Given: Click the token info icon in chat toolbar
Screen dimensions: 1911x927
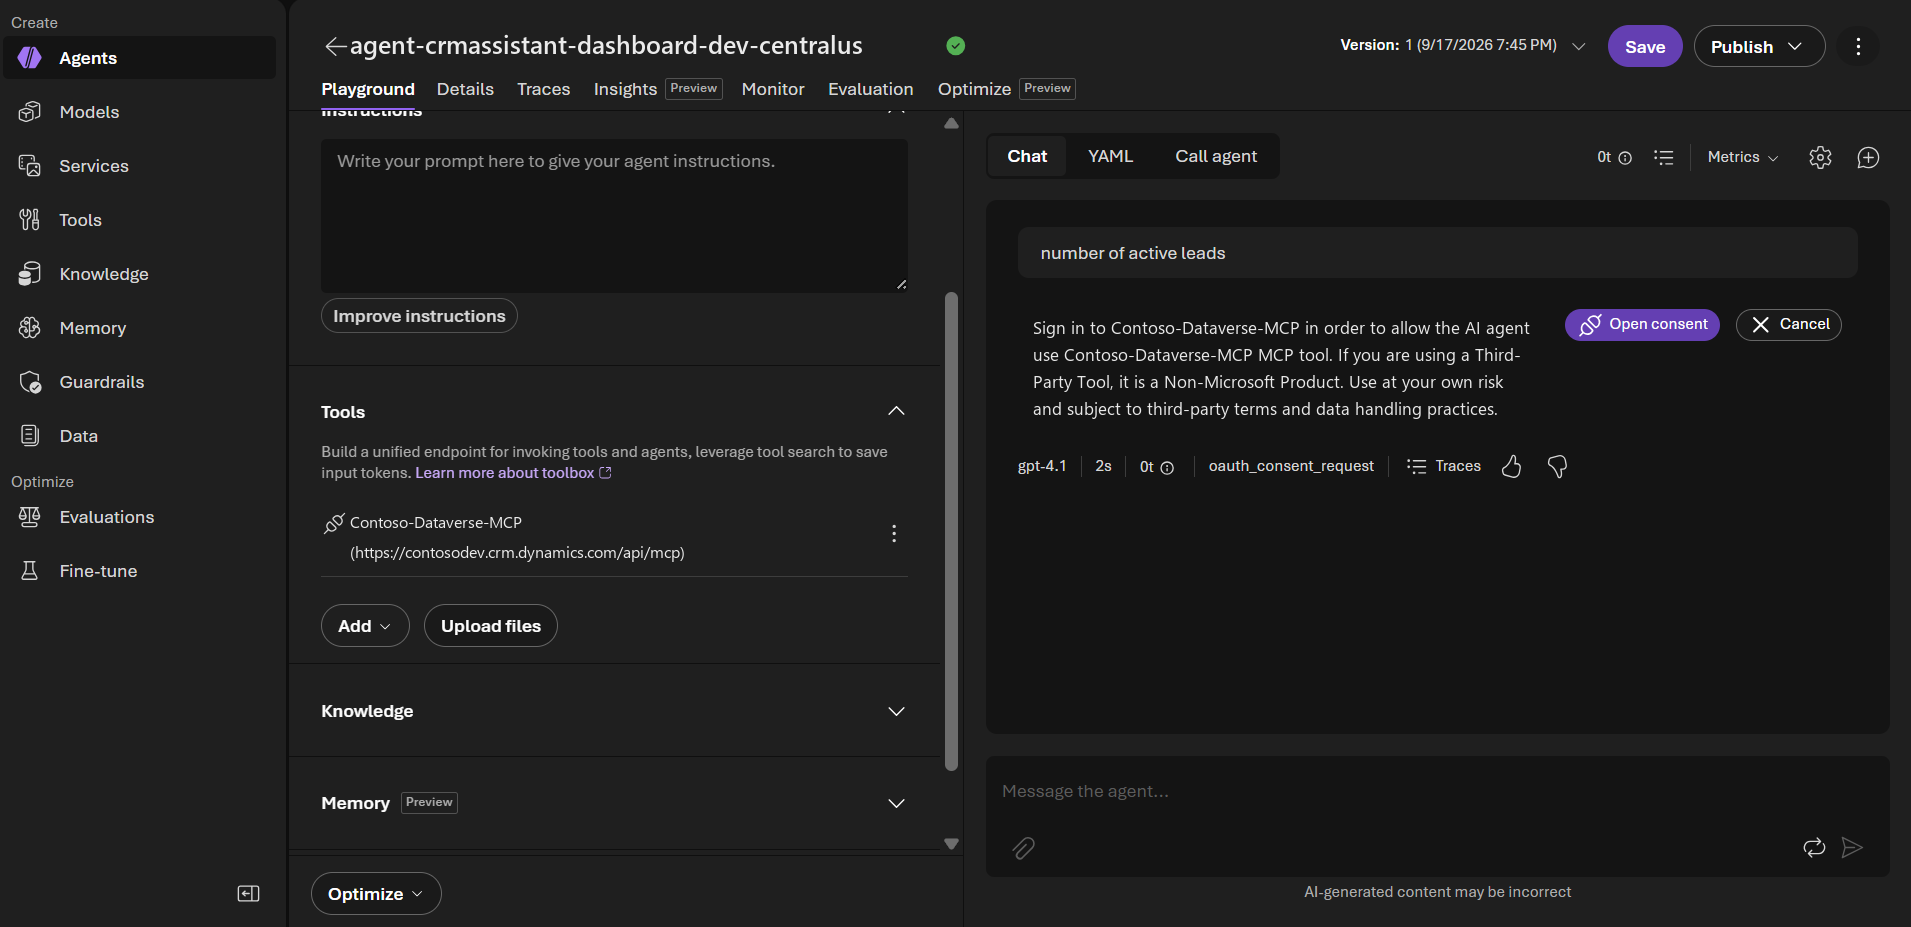Looking at the screenshot, I should coord(1625,158).
